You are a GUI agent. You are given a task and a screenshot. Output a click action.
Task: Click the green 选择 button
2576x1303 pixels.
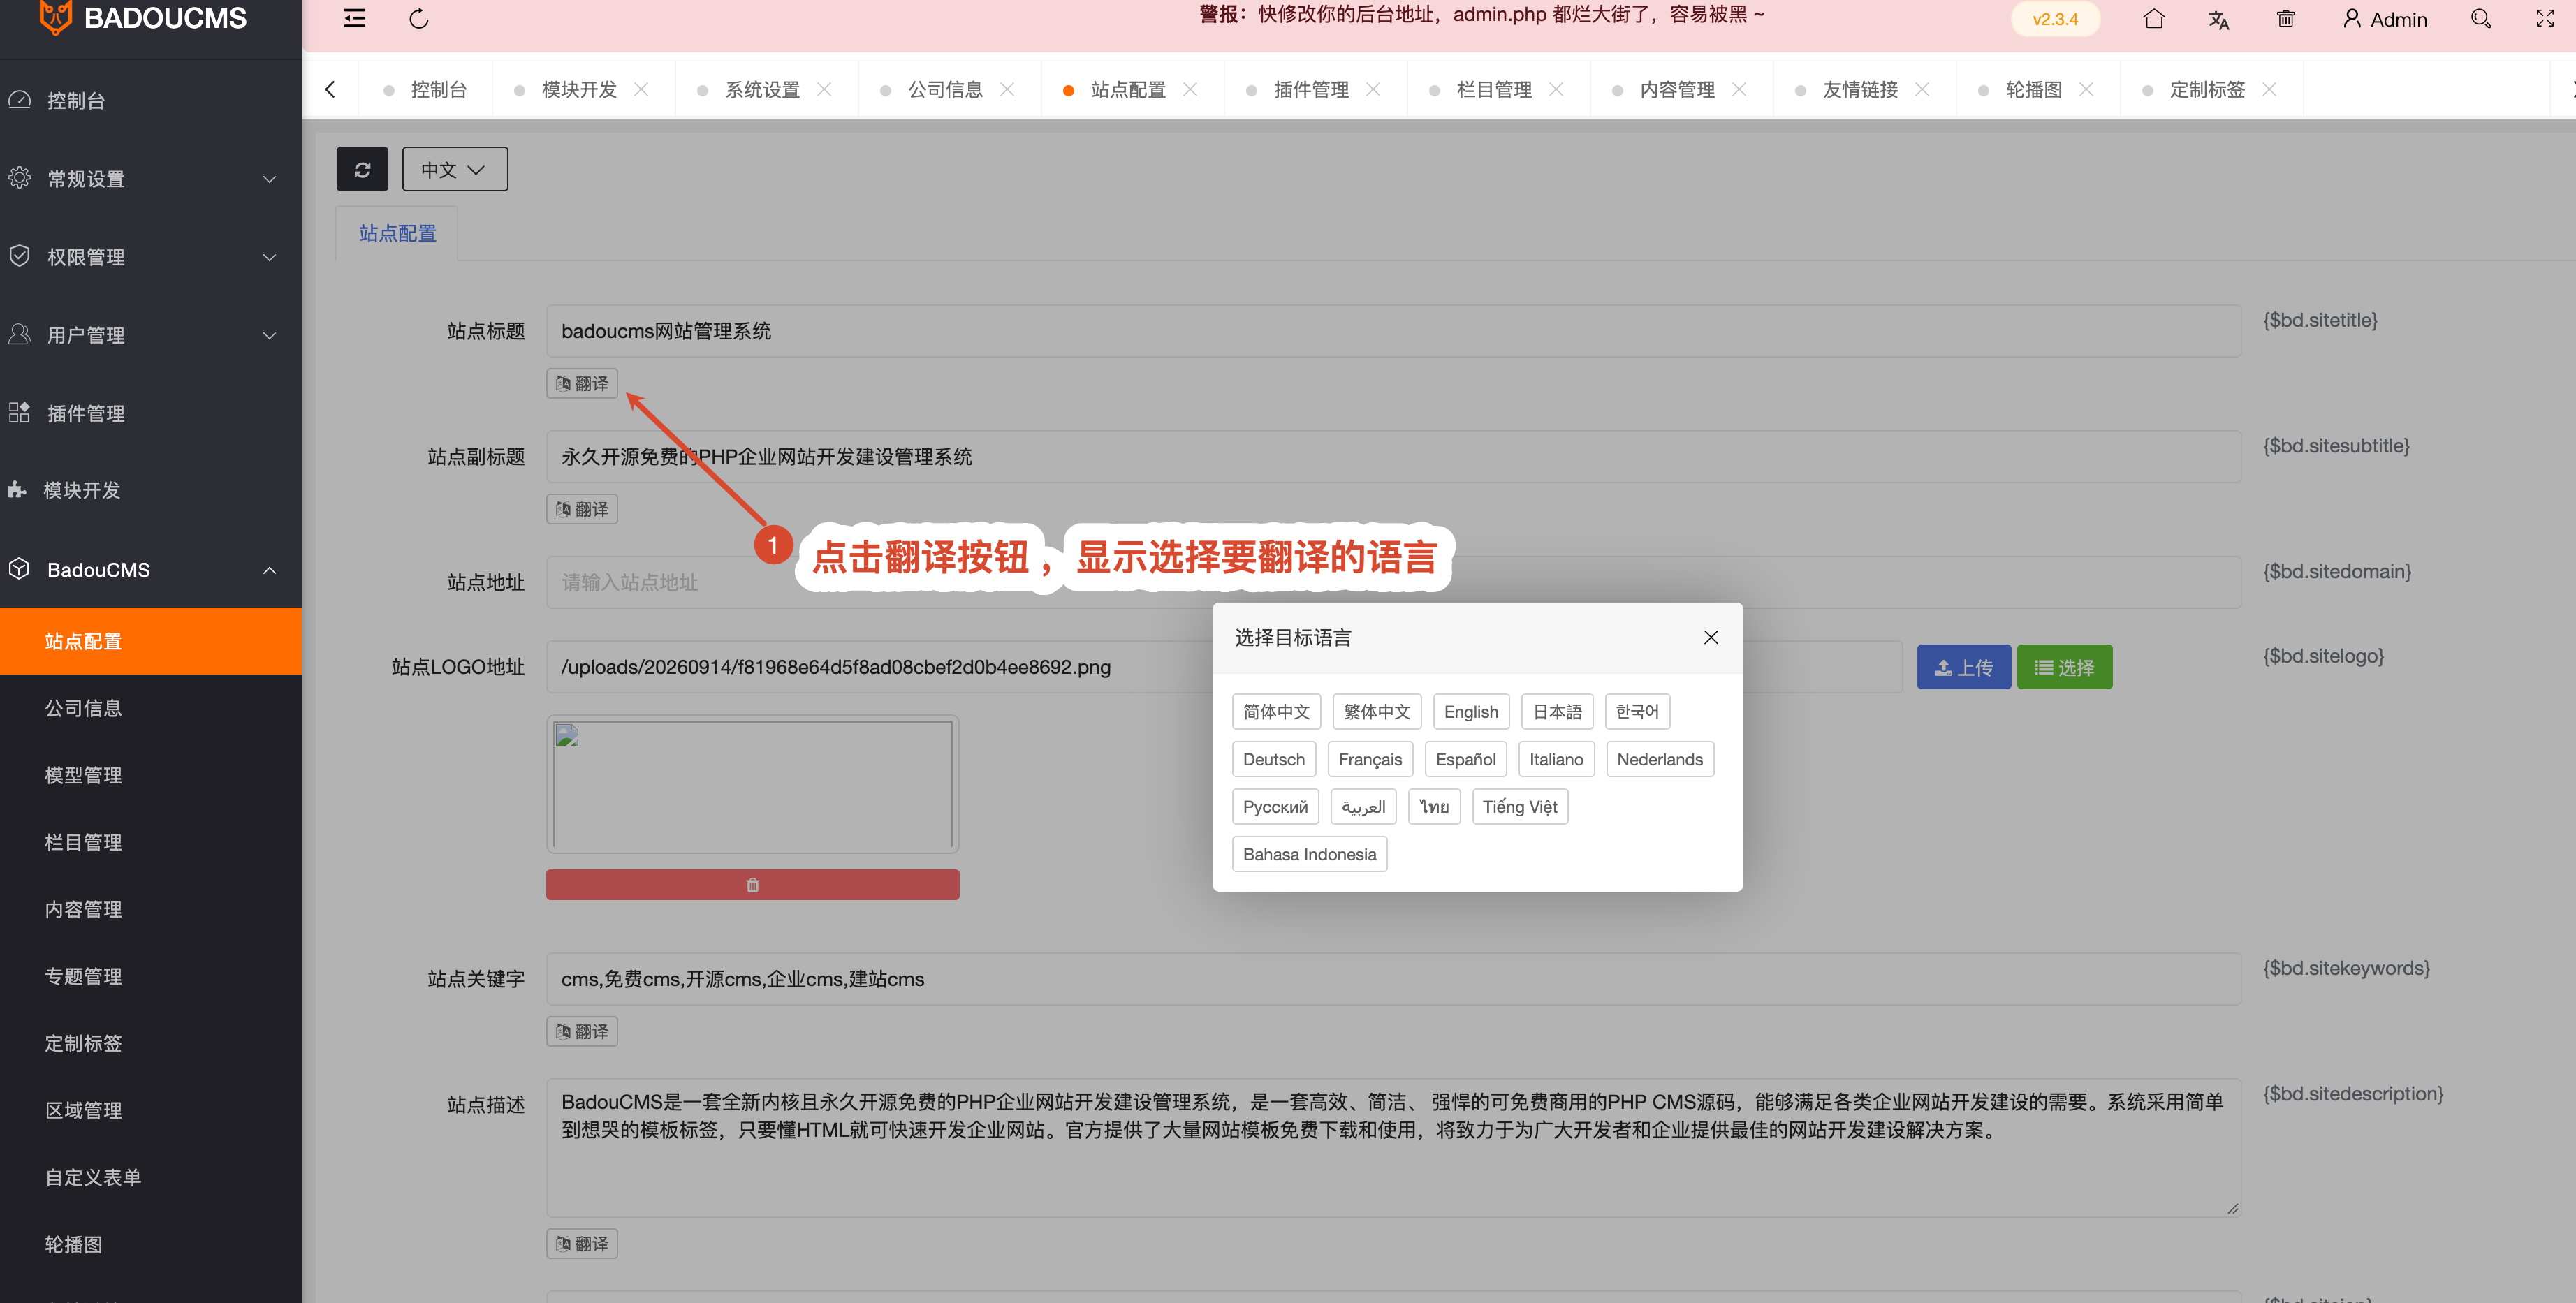pyautogui.click(x=2064, y=667)
